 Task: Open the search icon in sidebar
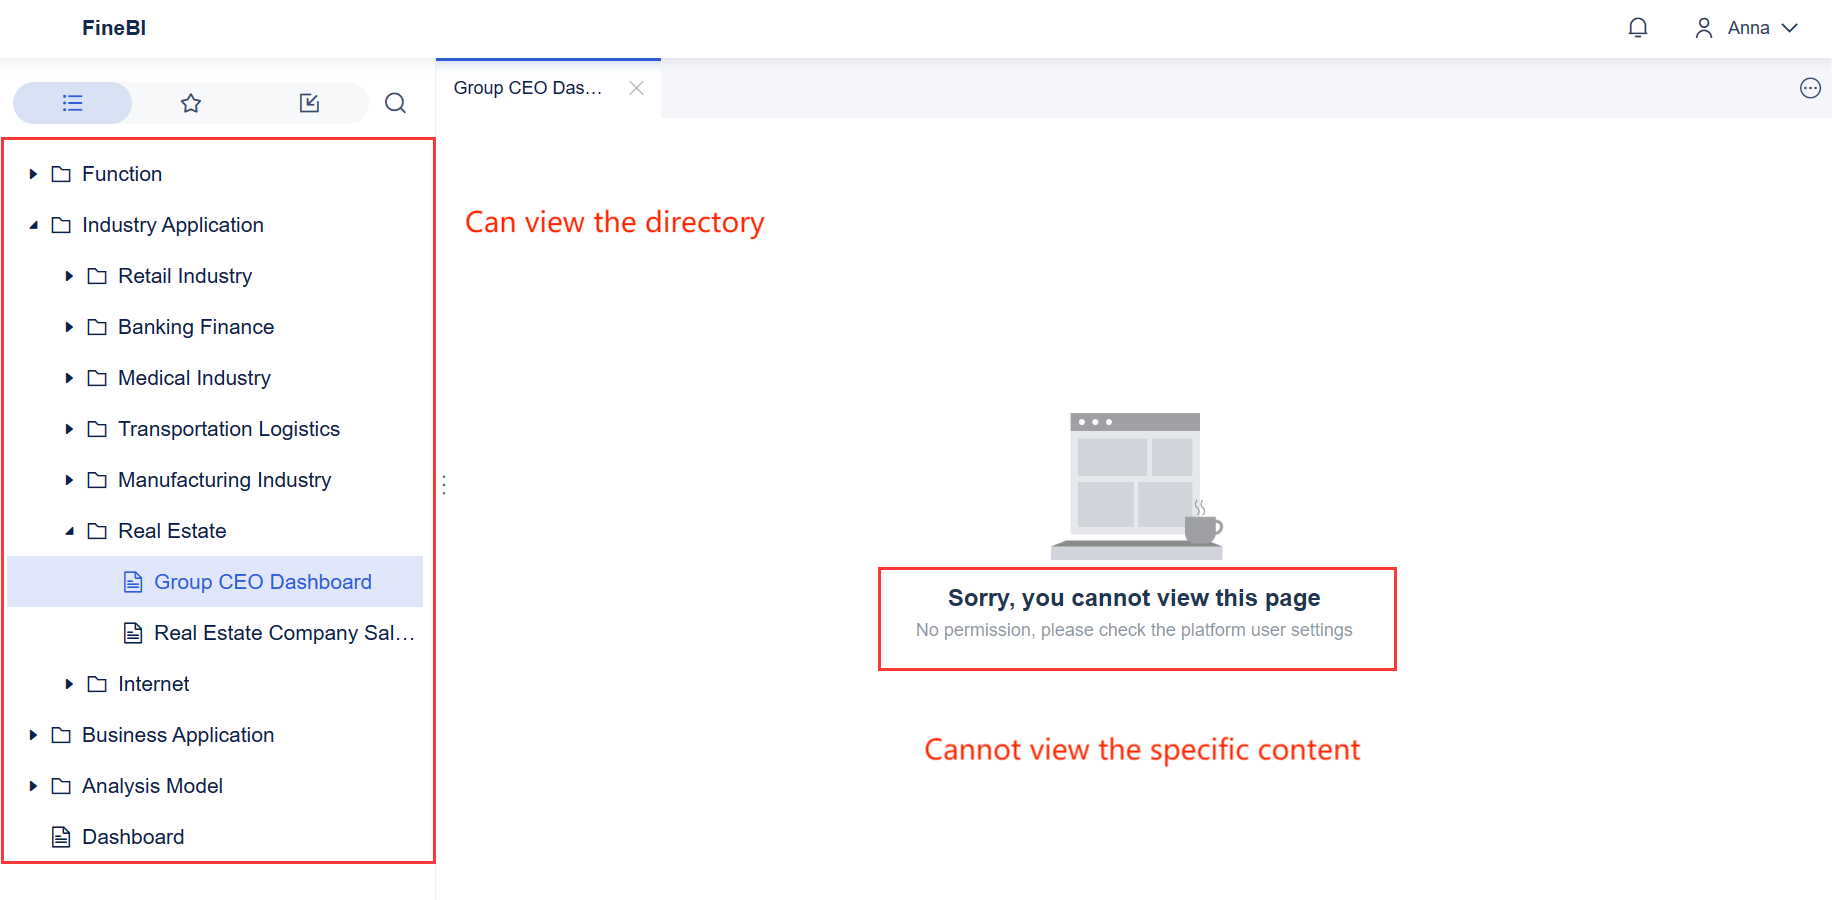pyautogui.click(x=395, y=103)
